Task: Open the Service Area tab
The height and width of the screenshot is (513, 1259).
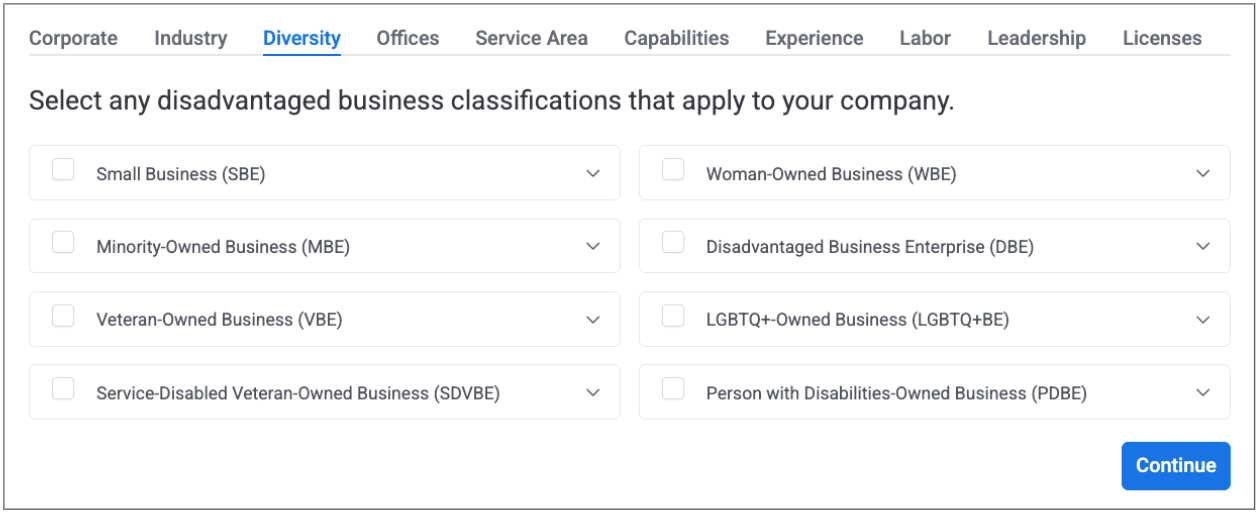Action: (531, 38)
